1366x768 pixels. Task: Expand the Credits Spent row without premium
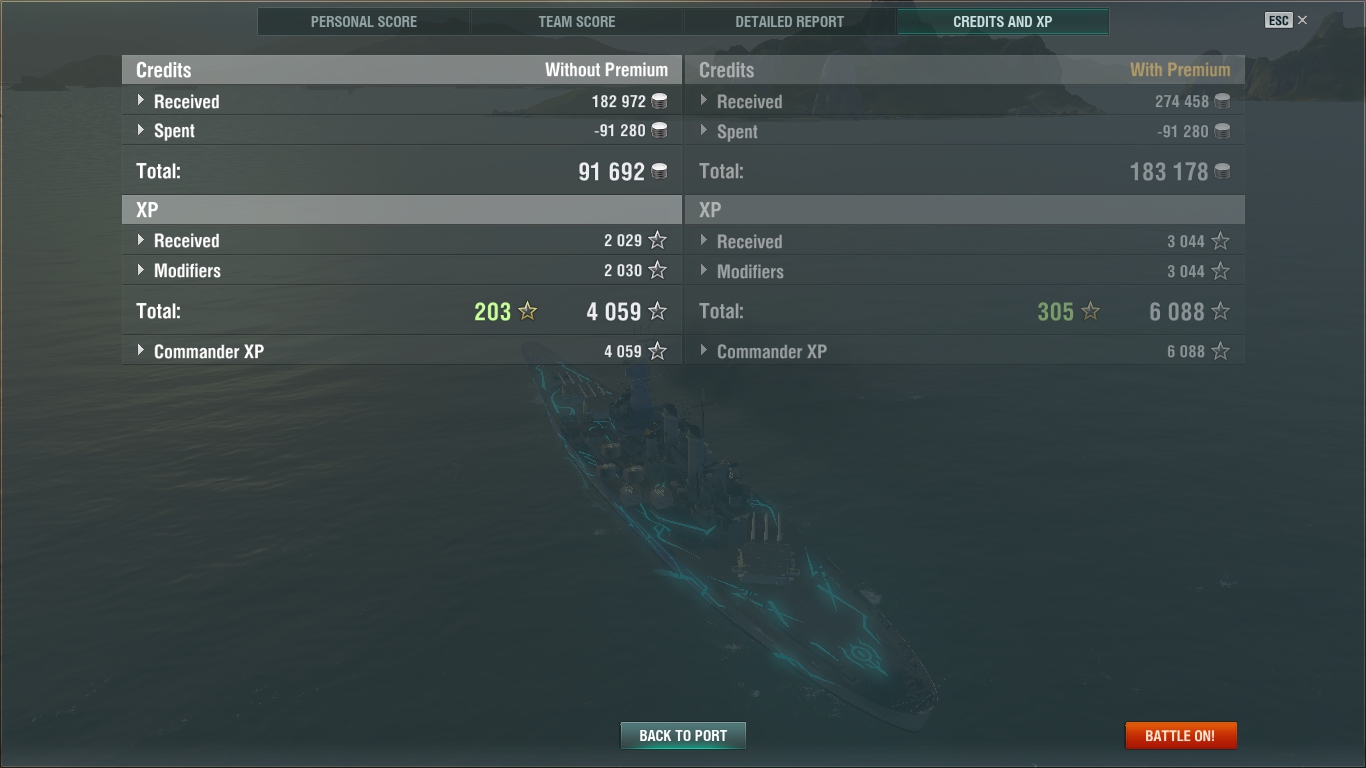402,130
